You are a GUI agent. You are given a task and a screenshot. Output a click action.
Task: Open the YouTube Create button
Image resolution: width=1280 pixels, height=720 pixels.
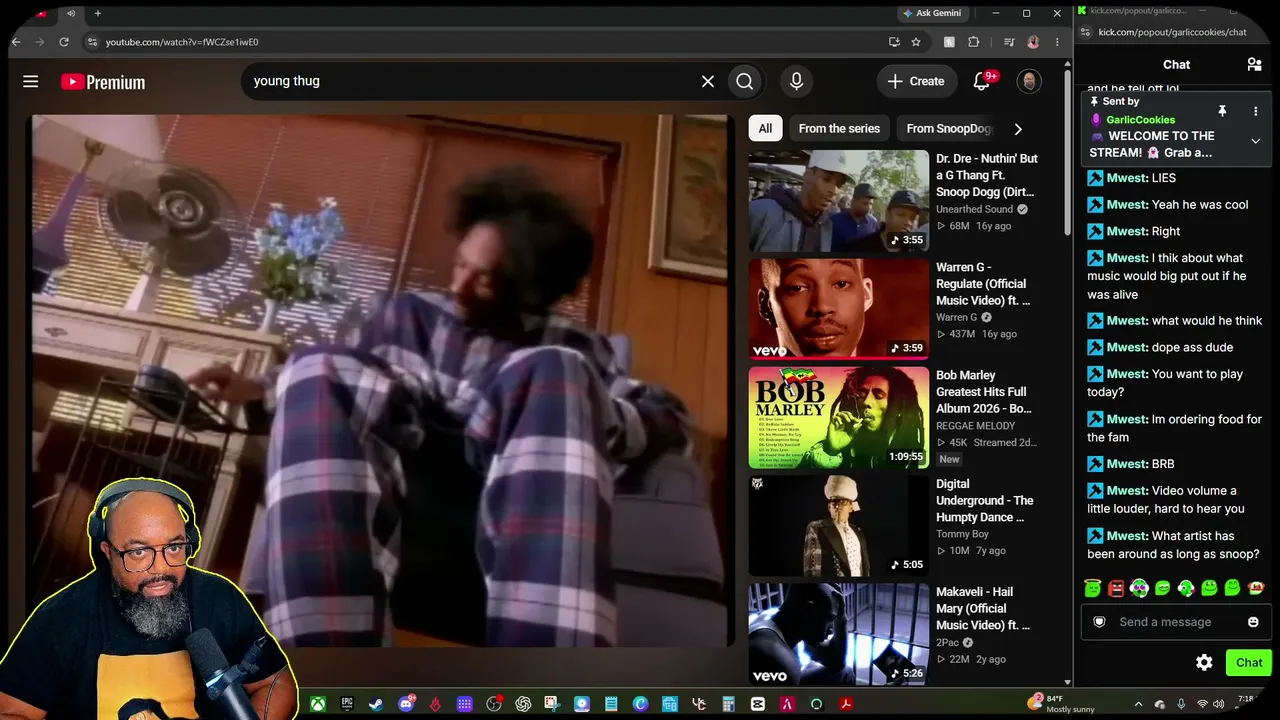coord(915,81)
